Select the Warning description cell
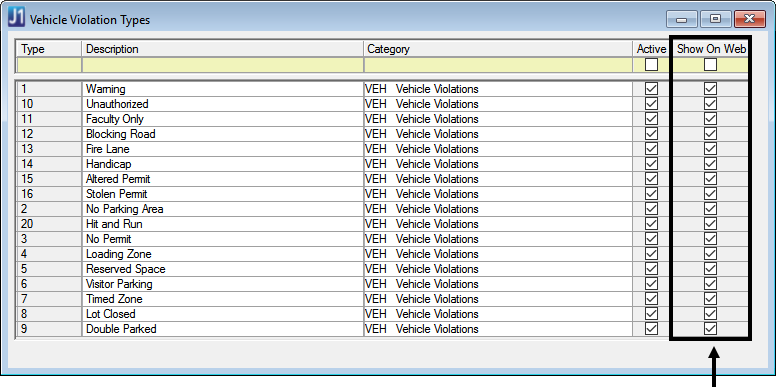The height and width of the screenshot is (388, 776). [222, 89]
